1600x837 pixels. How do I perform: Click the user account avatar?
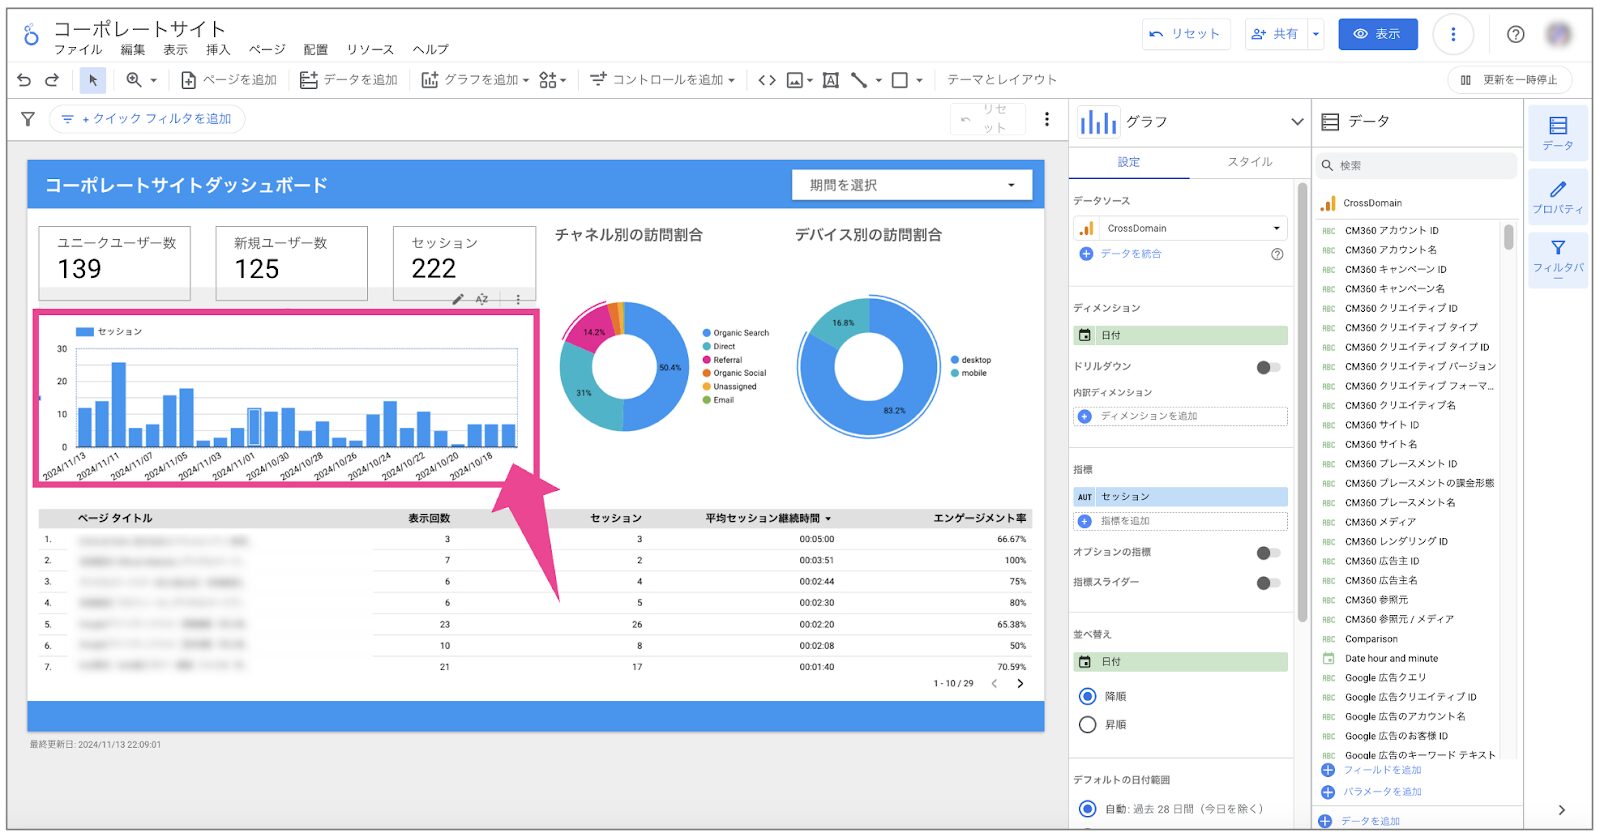coord(1559,34)
